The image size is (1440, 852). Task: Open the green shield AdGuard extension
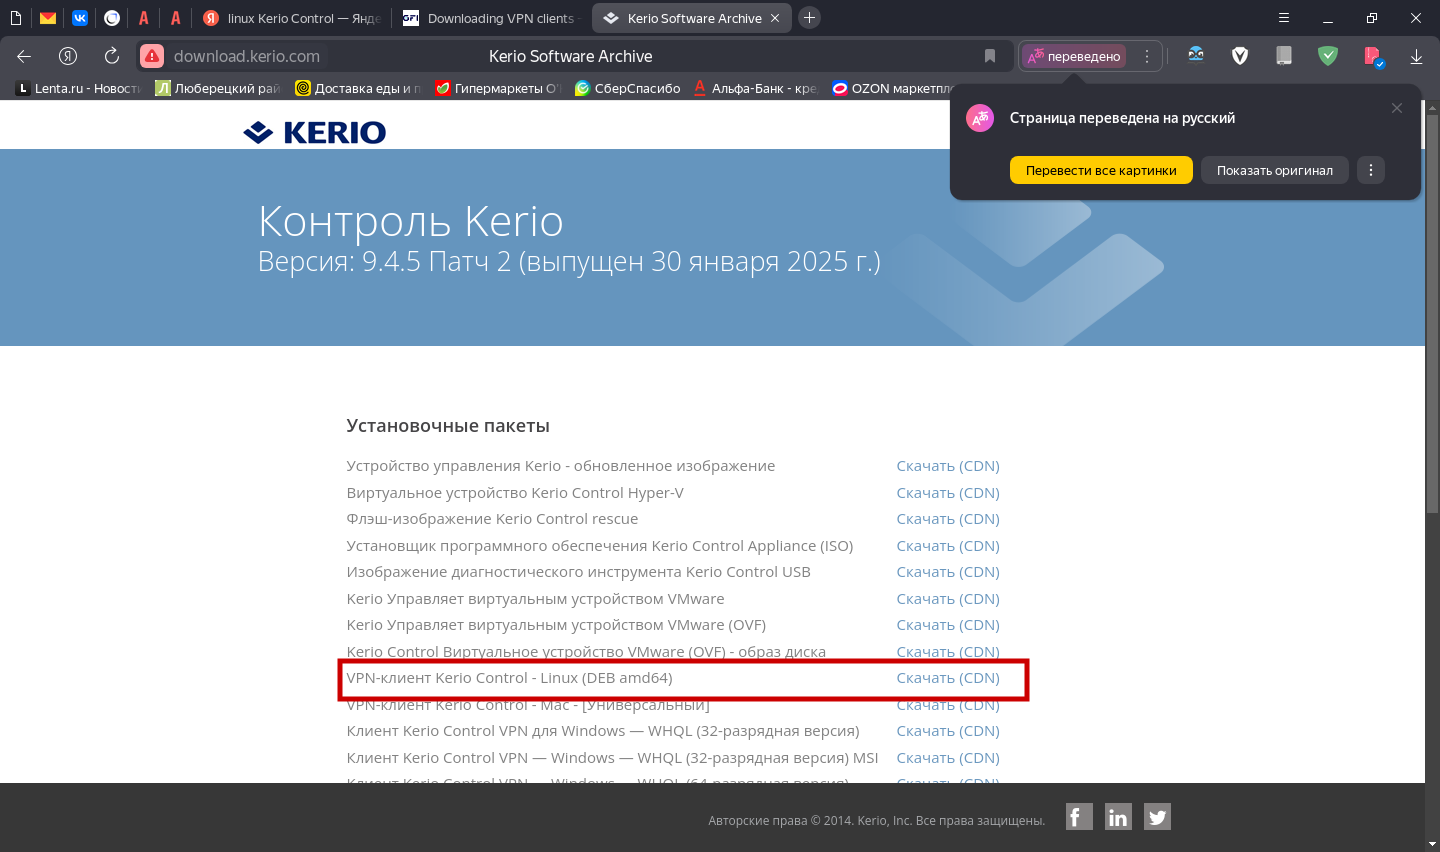1328,56
